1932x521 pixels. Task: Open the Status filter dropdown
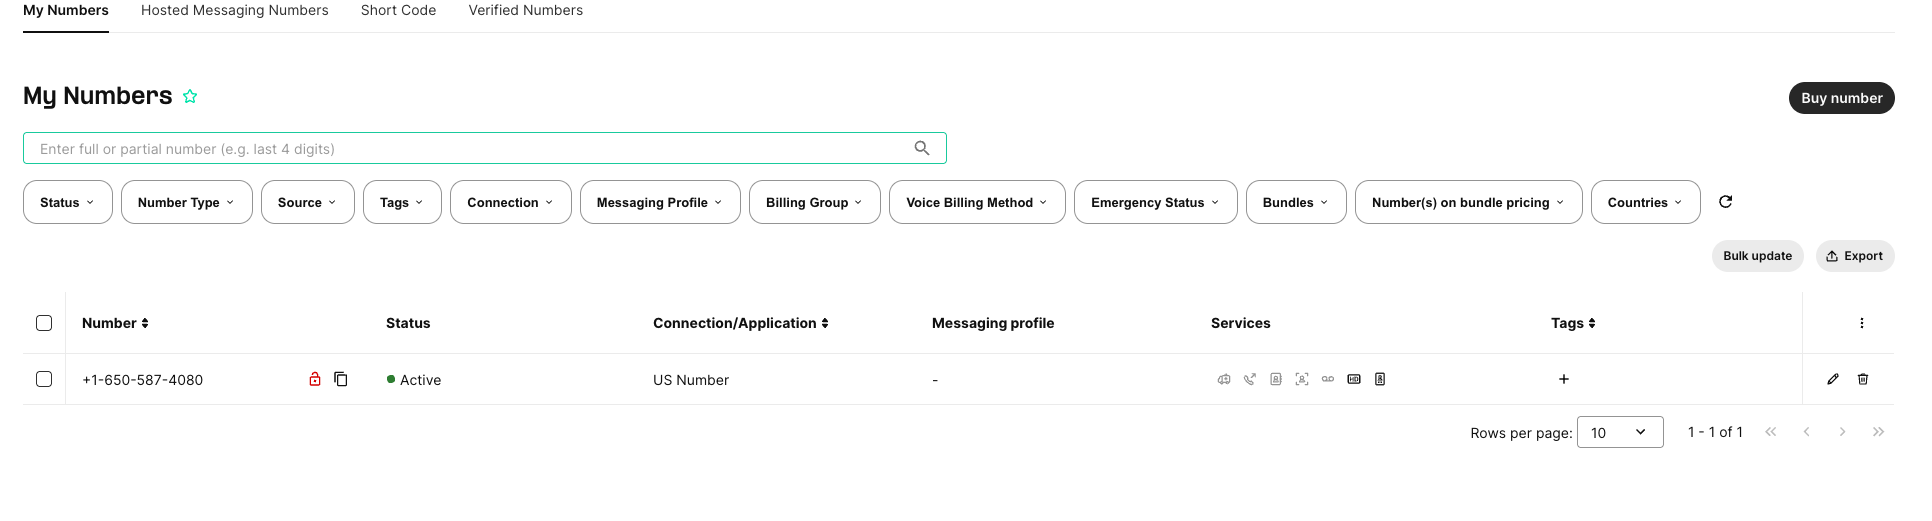coord(68,202)
